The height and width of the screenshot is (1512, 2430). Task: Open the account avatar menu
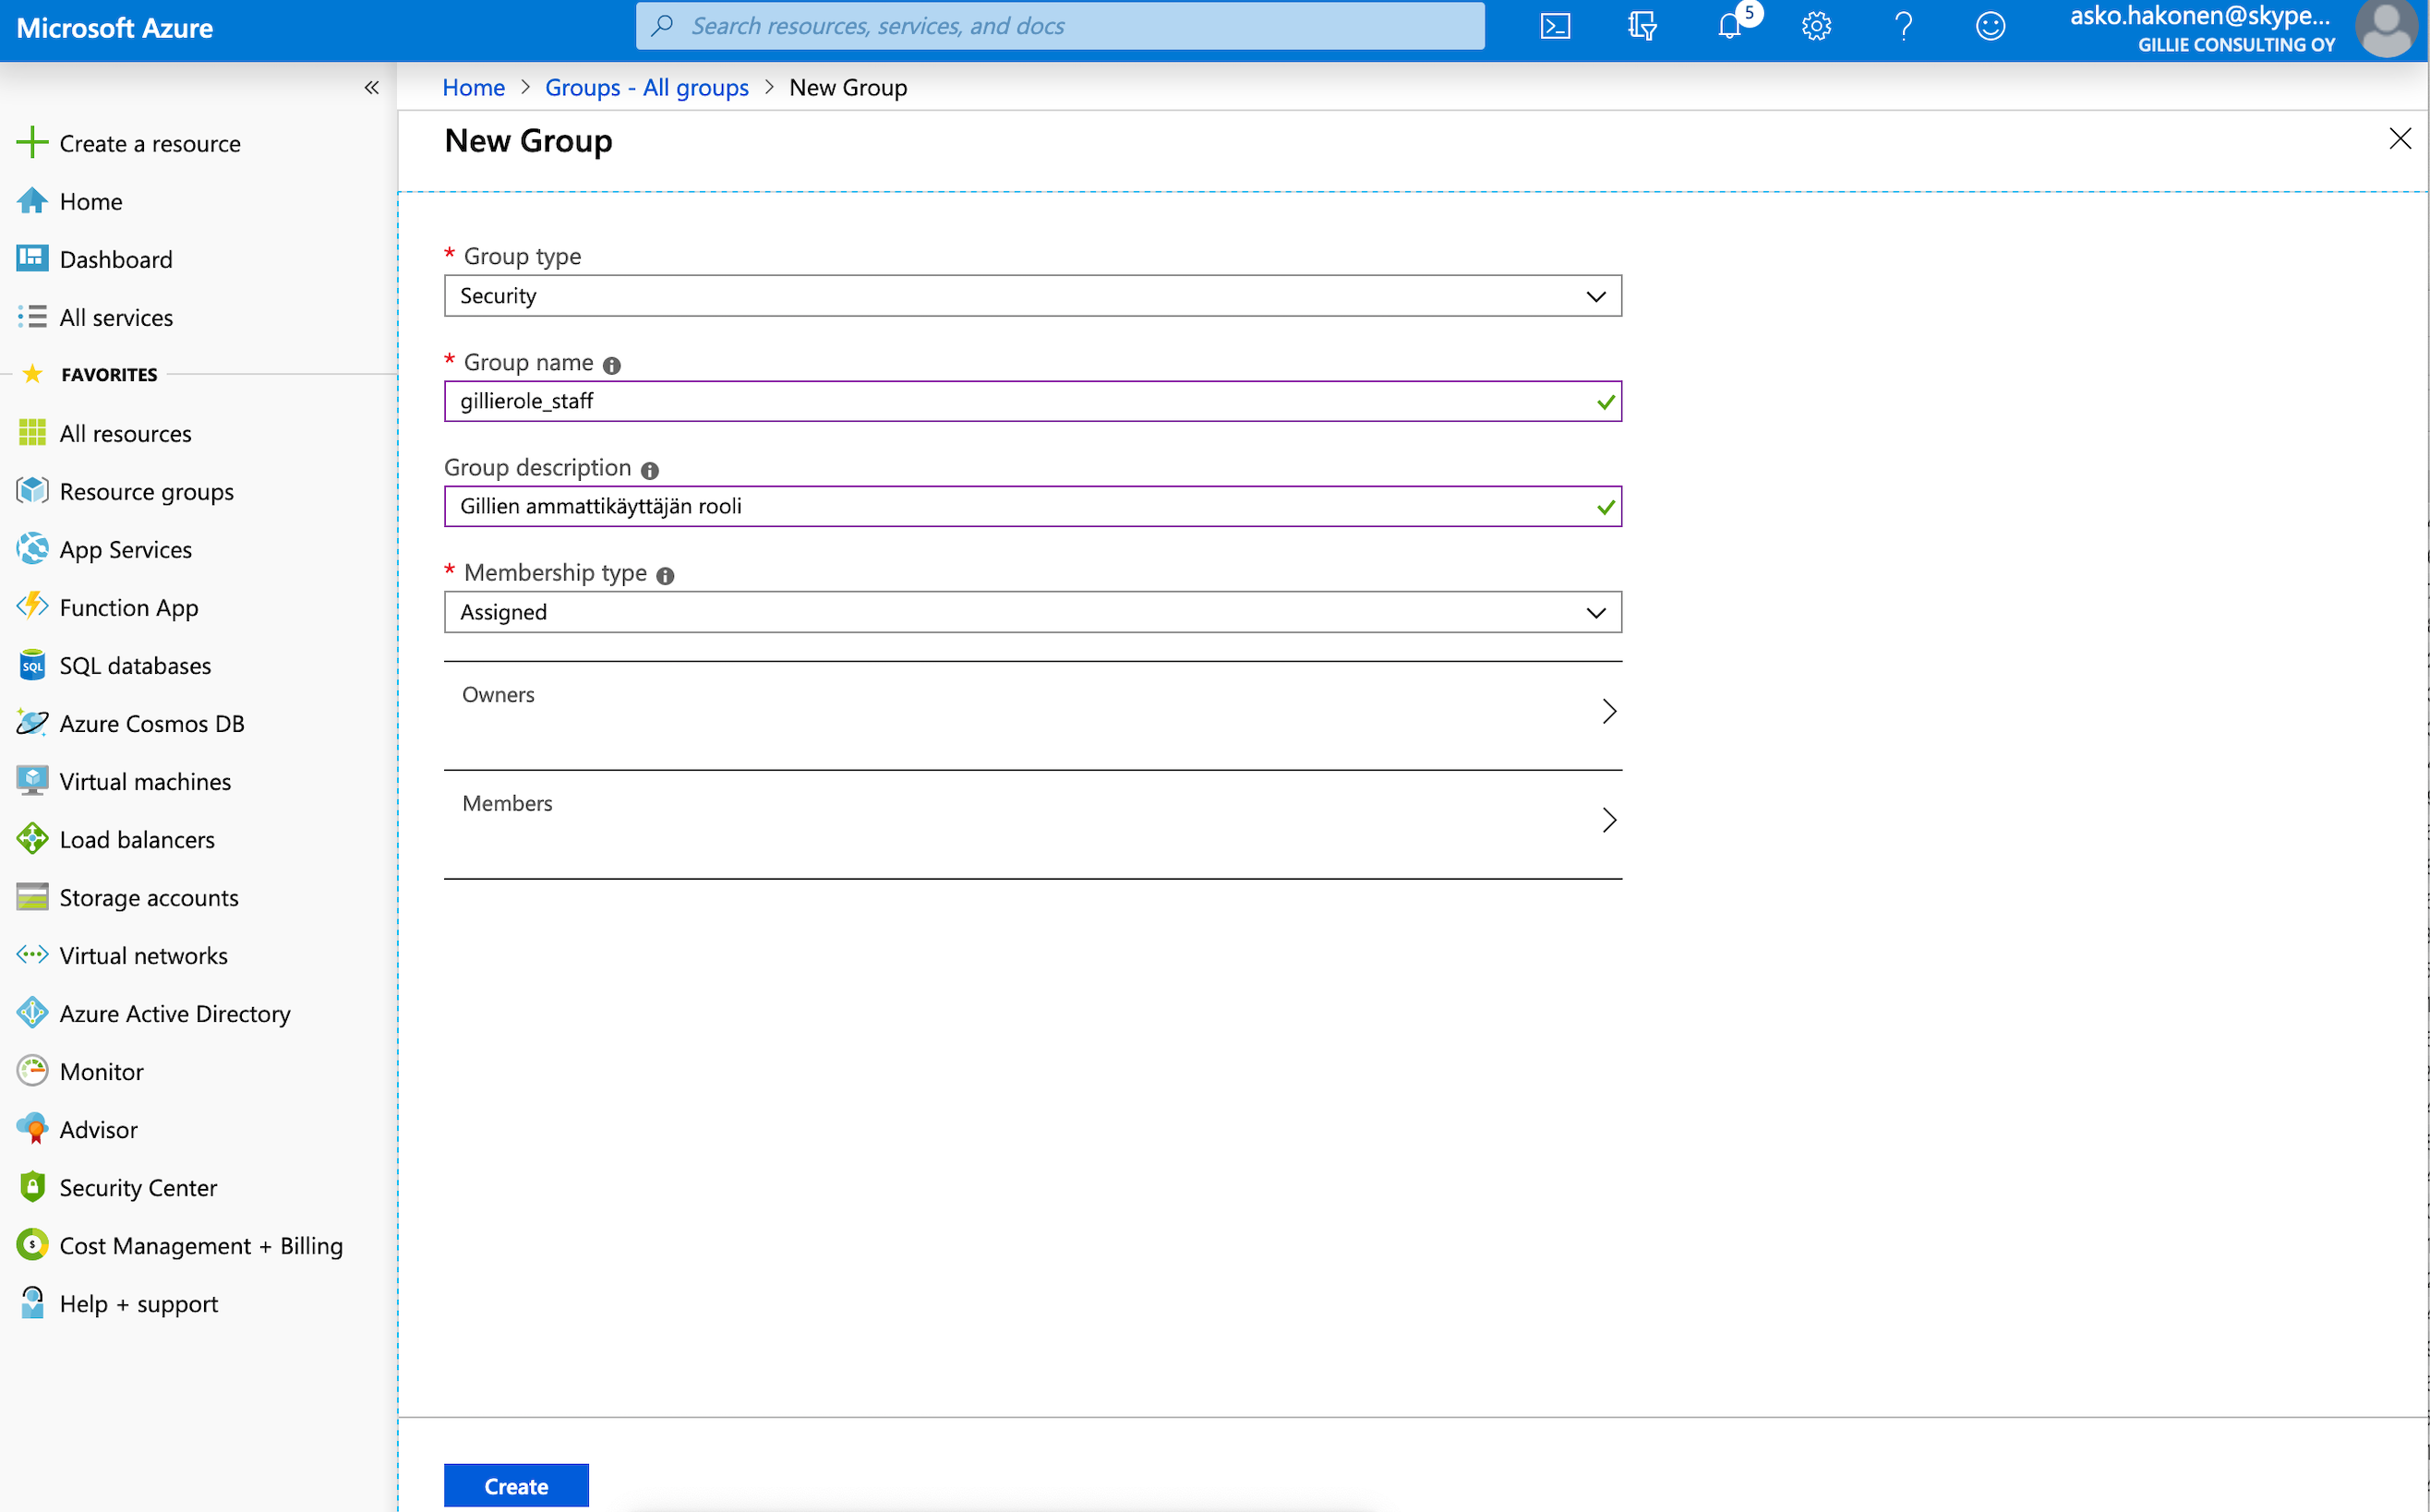[2387, 28]
